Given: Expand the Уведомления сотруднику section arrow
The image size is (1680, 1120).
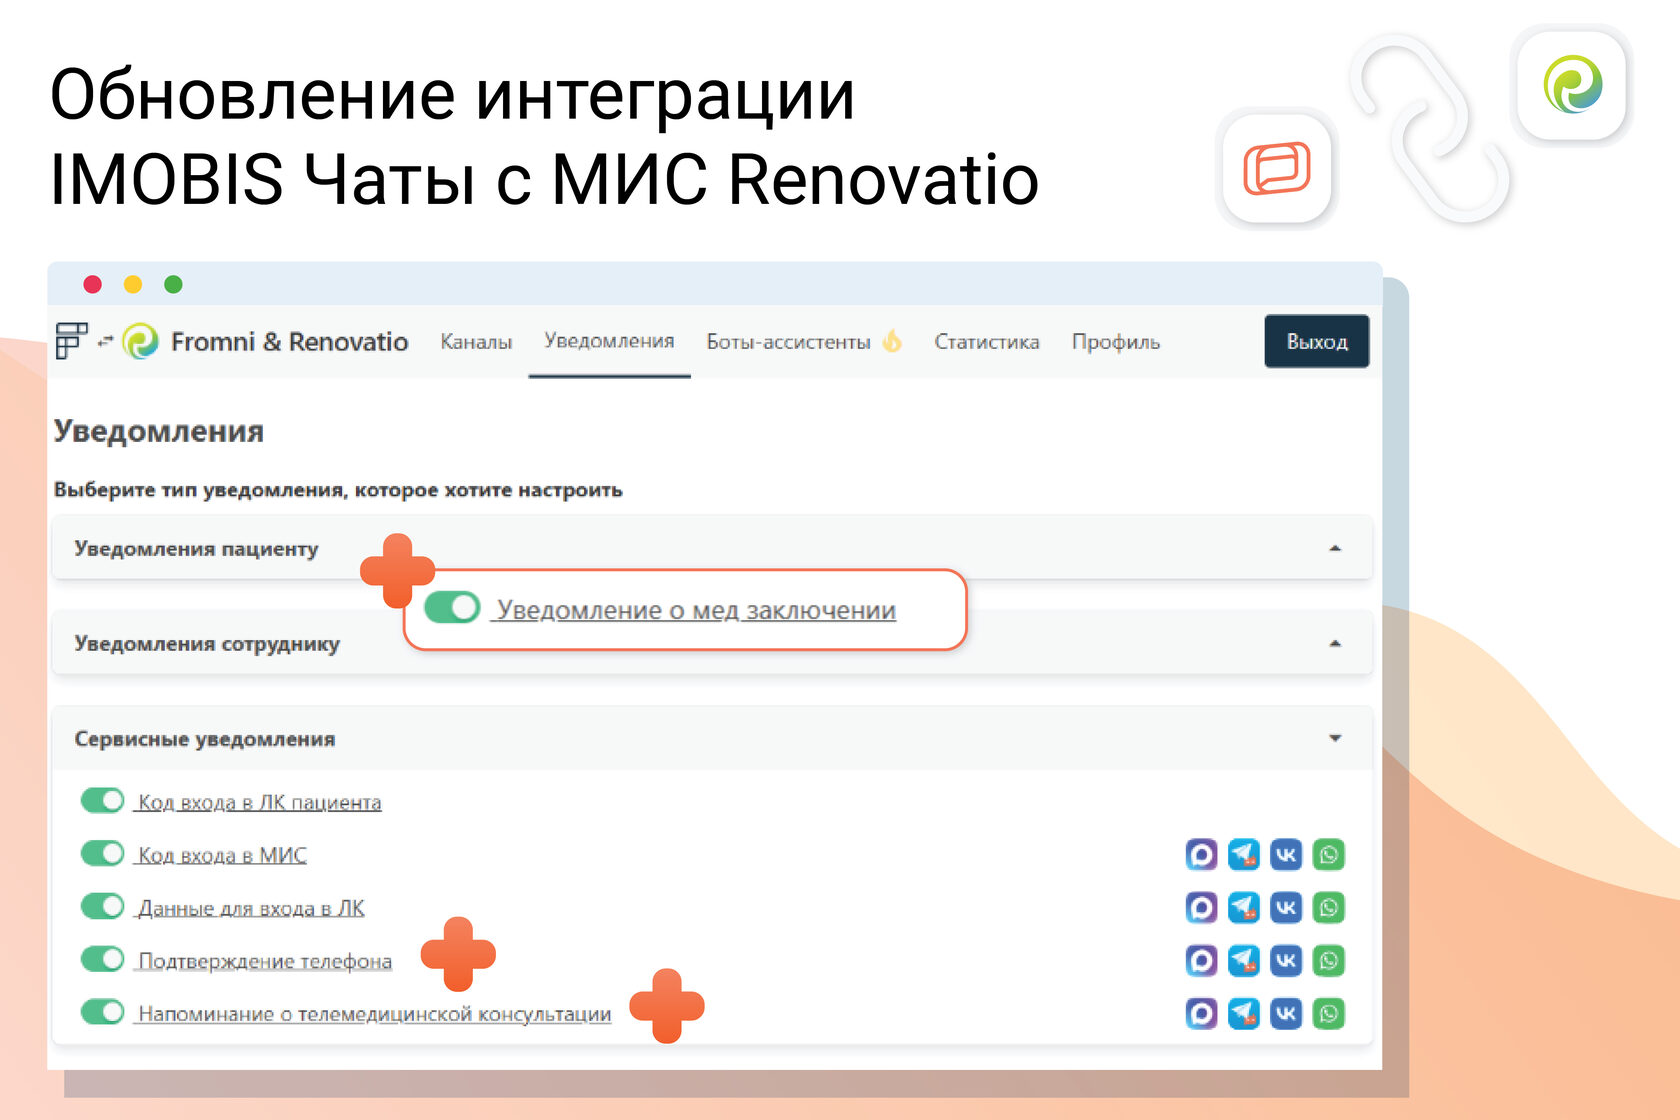Looking at the screenshot, I should (x=1335, y=643).
